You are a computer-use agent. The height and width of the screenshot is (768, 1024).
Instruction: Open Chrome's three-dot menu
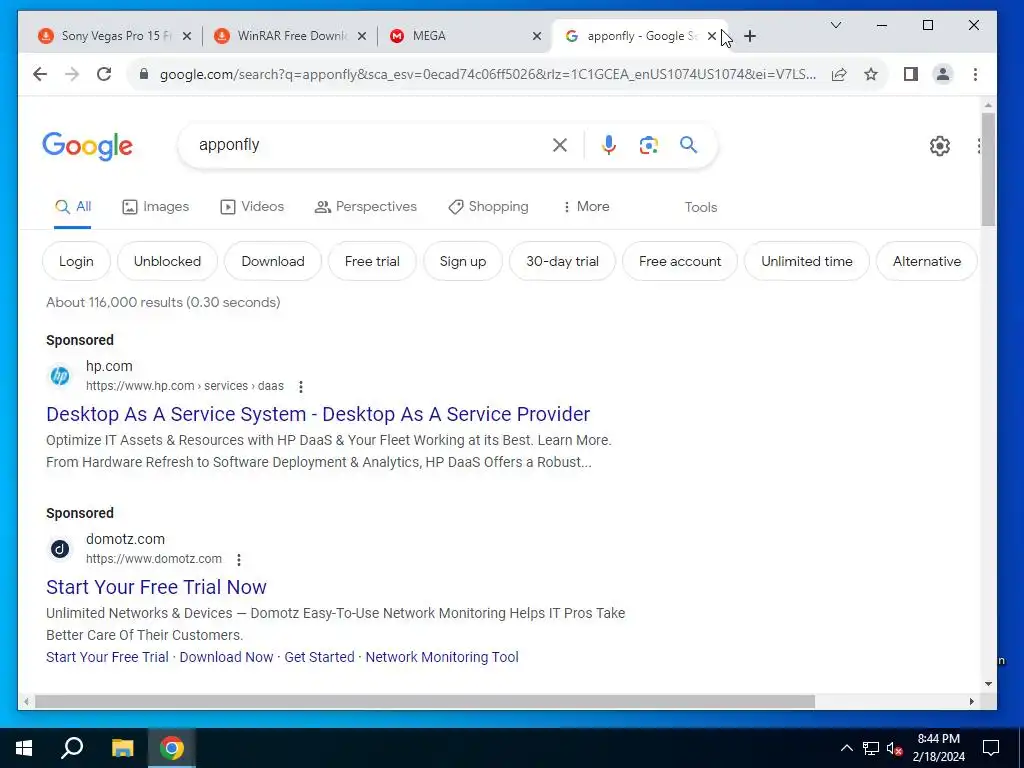tap(975, 74)
